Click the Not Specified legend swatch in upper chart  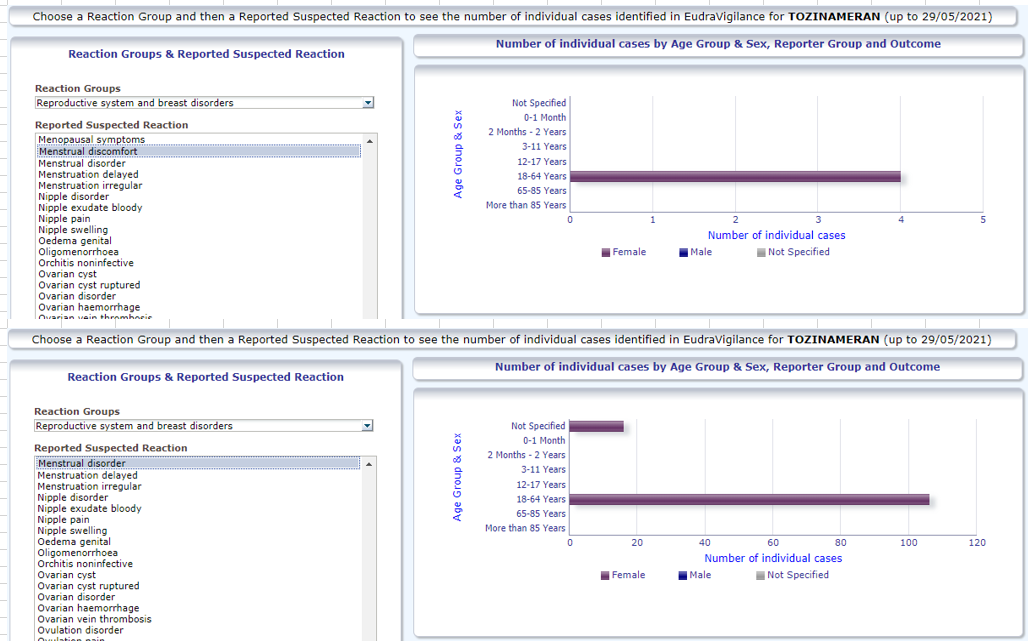pyautogui.click(x=761, y=252)
